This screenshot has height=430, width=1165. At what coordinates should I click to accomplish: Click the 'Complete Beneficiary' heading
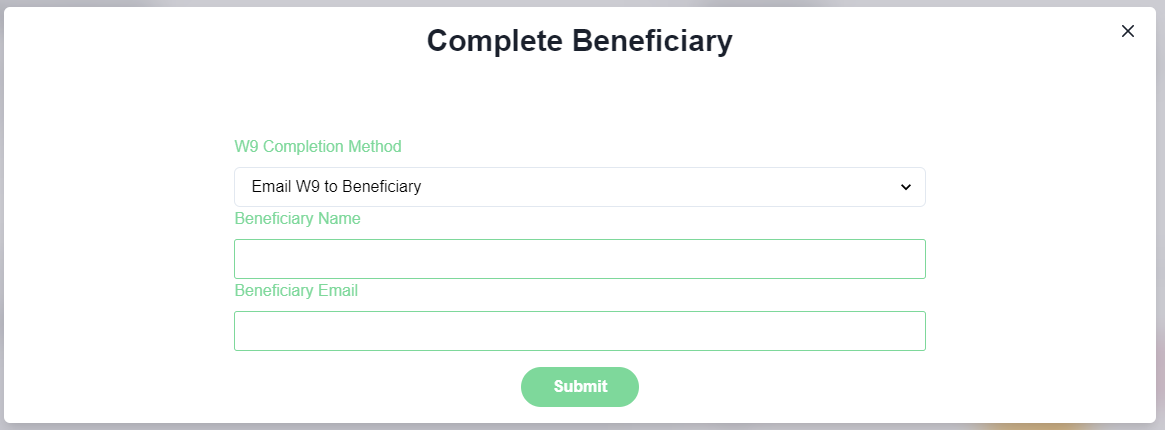coord(579,41)
